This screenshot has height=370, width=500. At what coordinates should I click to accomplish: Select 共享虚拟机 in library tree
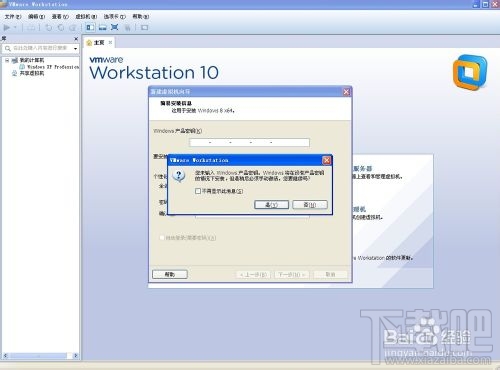click(32, 73)
